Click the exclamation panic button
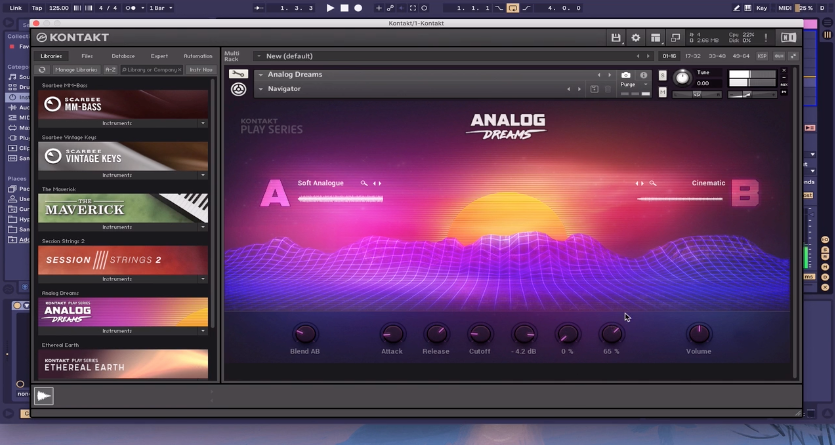 click(x=766, y=38)
